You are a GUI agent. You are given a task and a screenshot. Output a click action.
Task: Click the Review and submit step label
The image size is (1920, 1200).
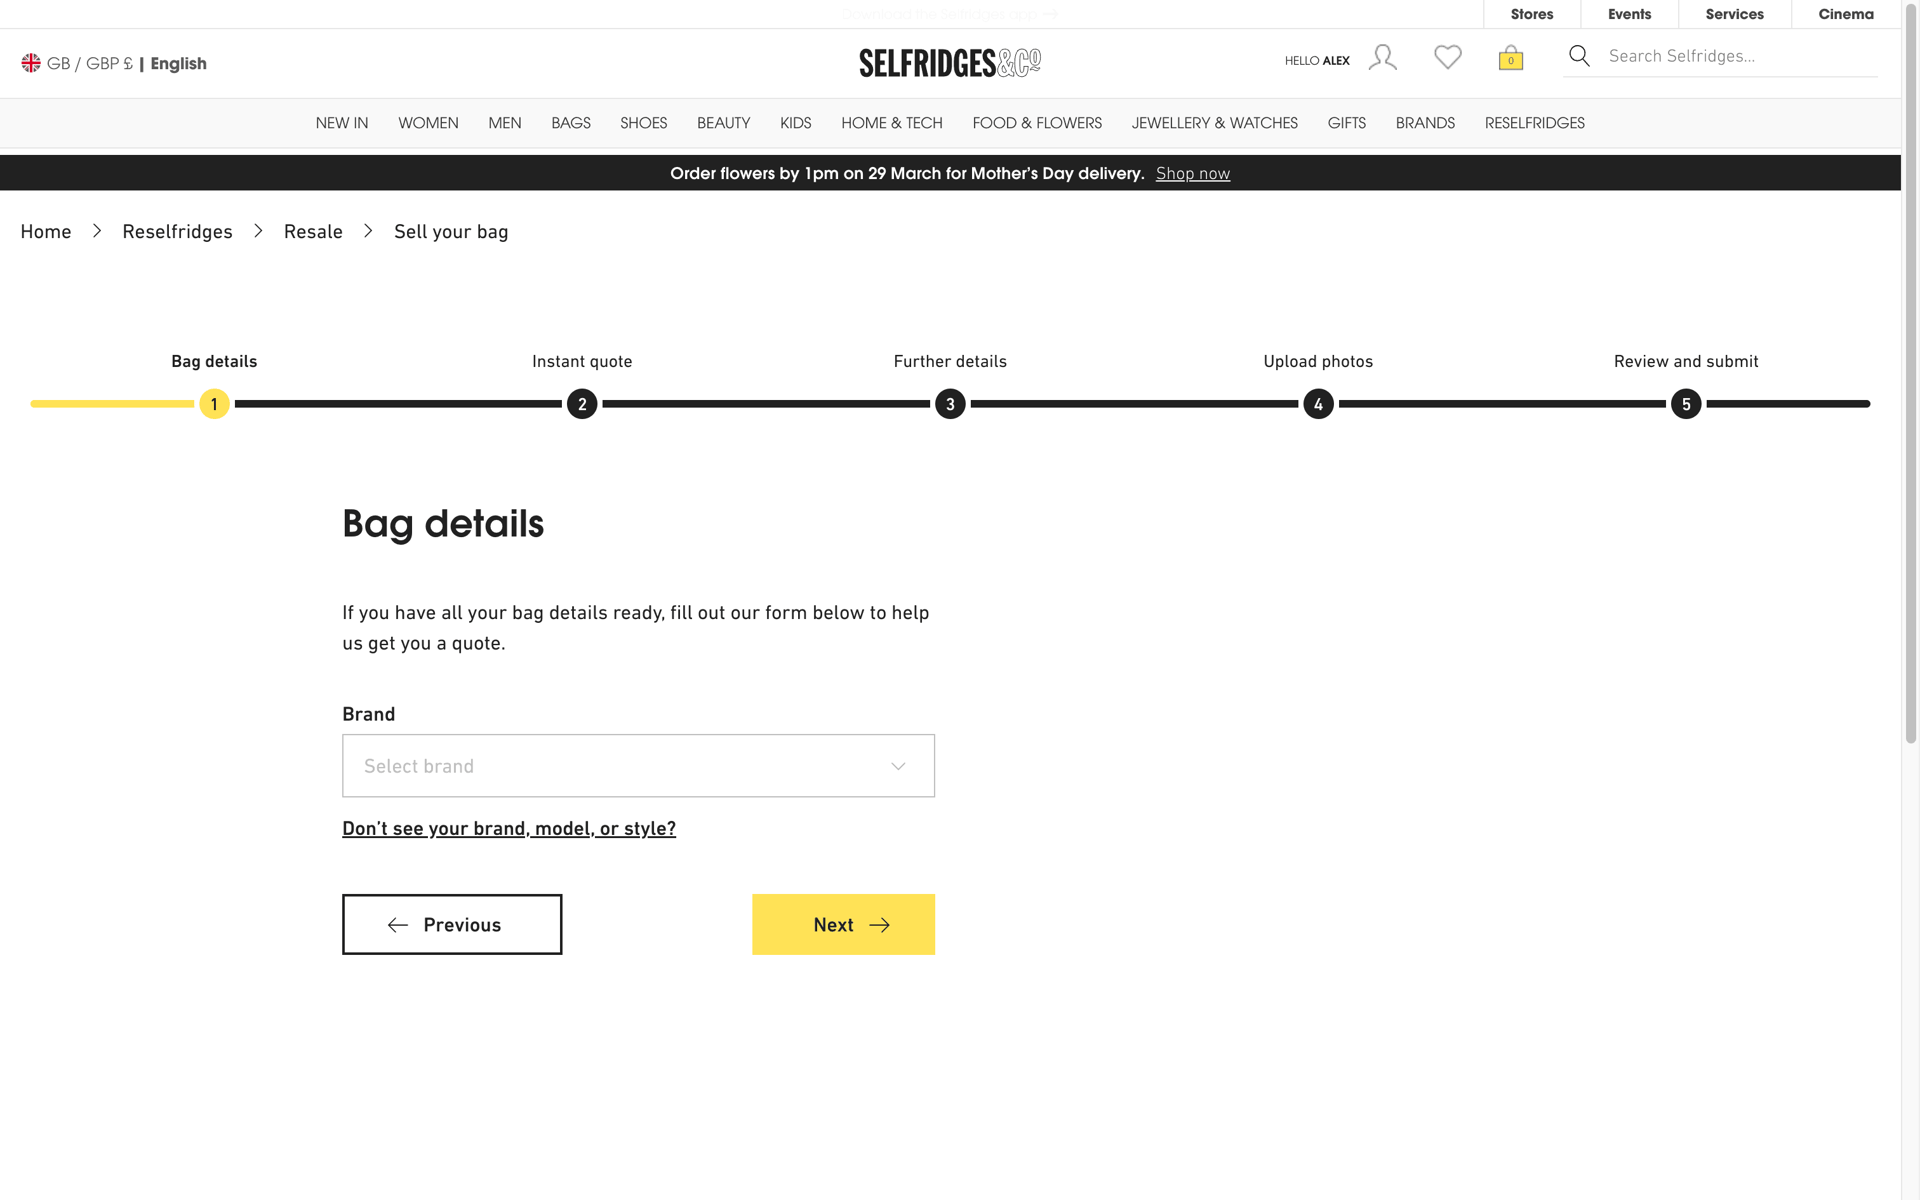1686,361
